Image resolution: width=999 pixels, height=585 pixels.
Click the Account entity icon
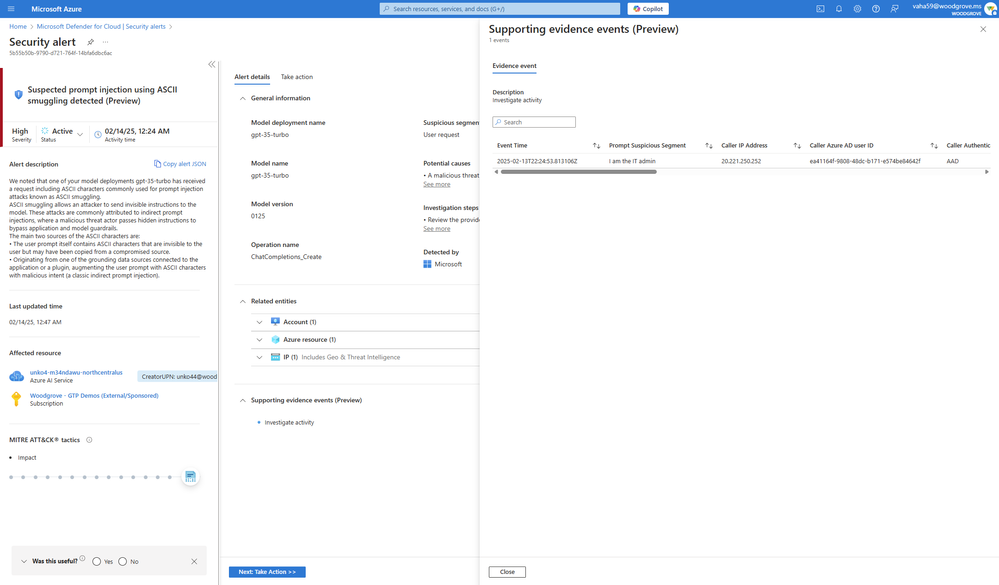point(275,322)
